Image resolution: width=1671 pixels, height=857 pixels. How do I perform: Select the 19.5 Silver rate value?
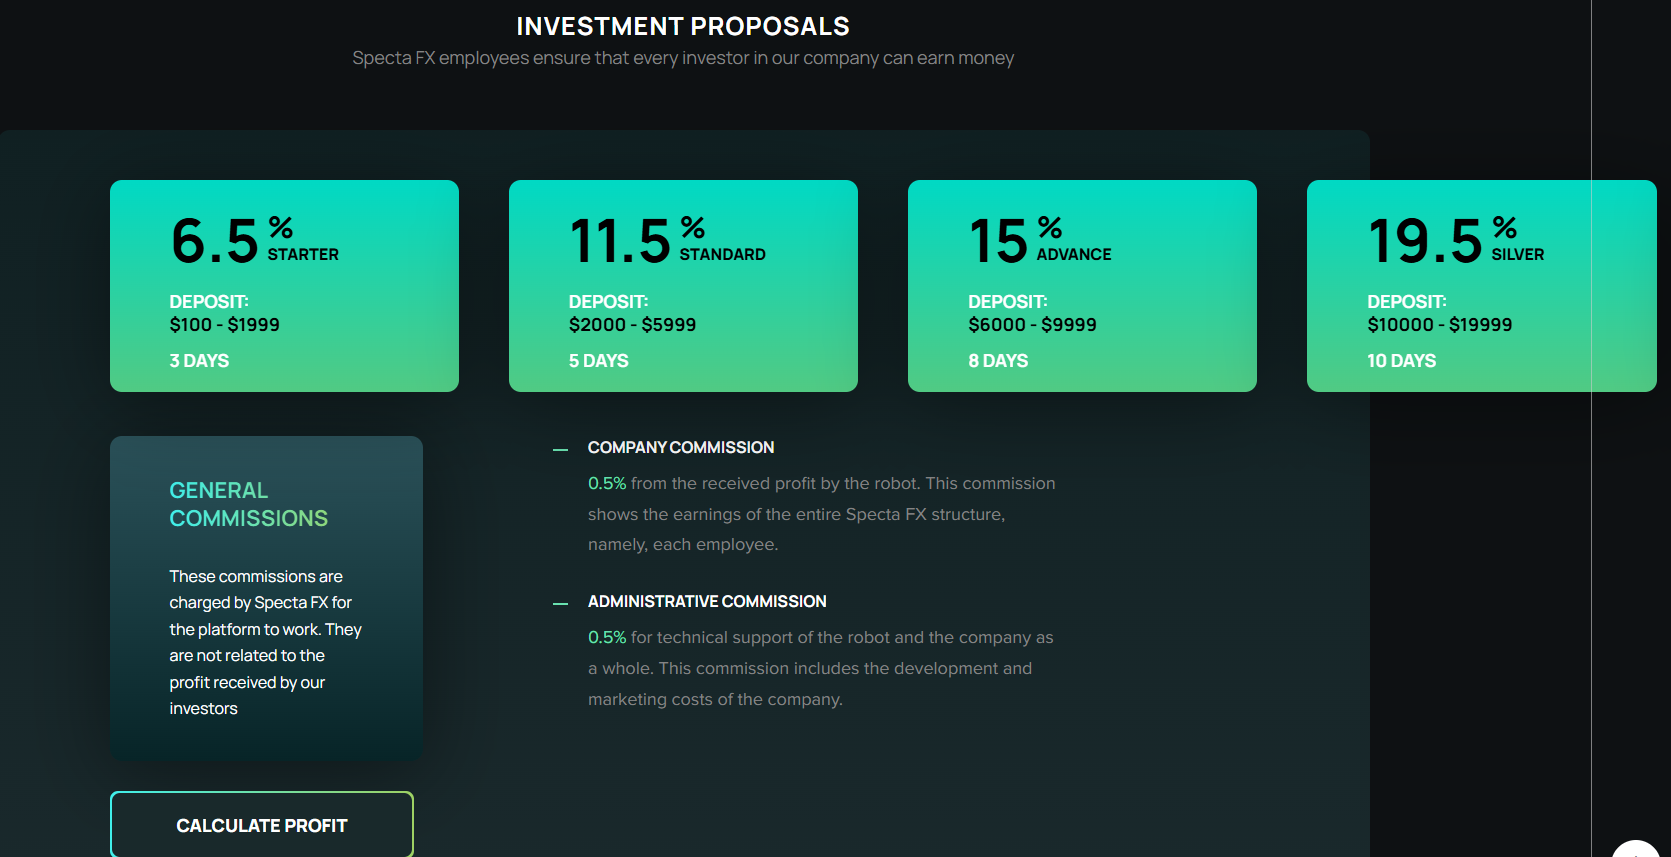coord(1425,241)
